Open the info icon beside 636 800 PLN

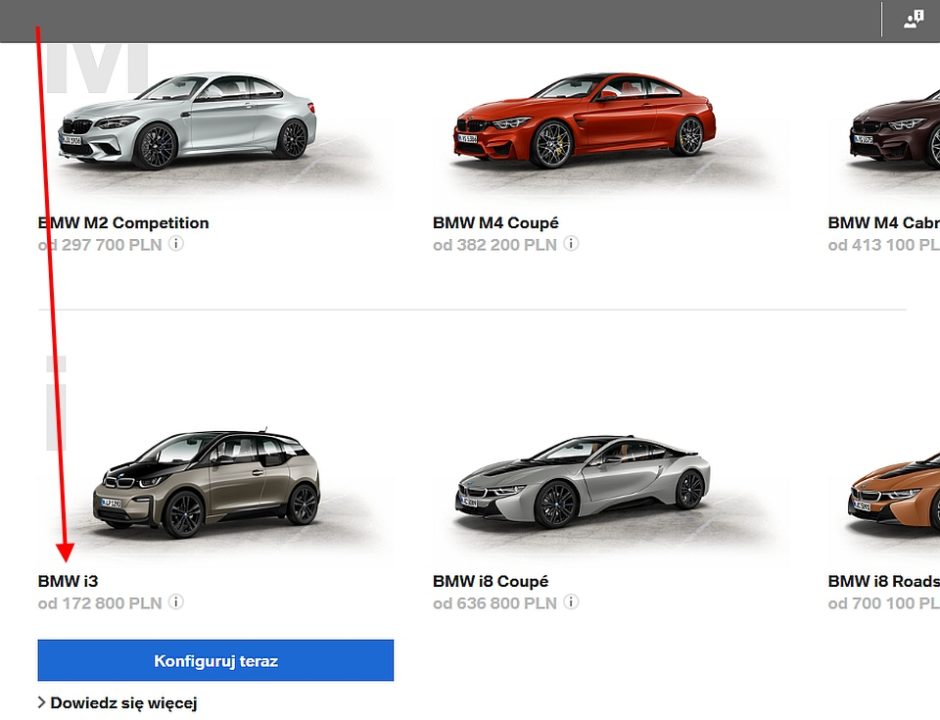coord(571,602)
